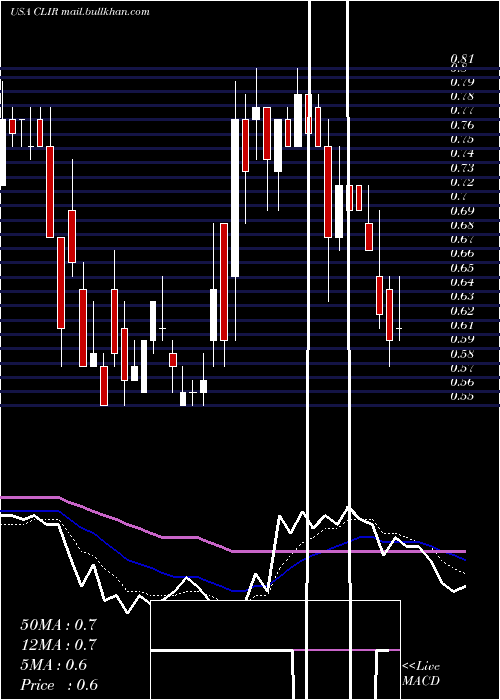Click the 0.73 price axis label
500x700 pixels.
click(462, 168)
